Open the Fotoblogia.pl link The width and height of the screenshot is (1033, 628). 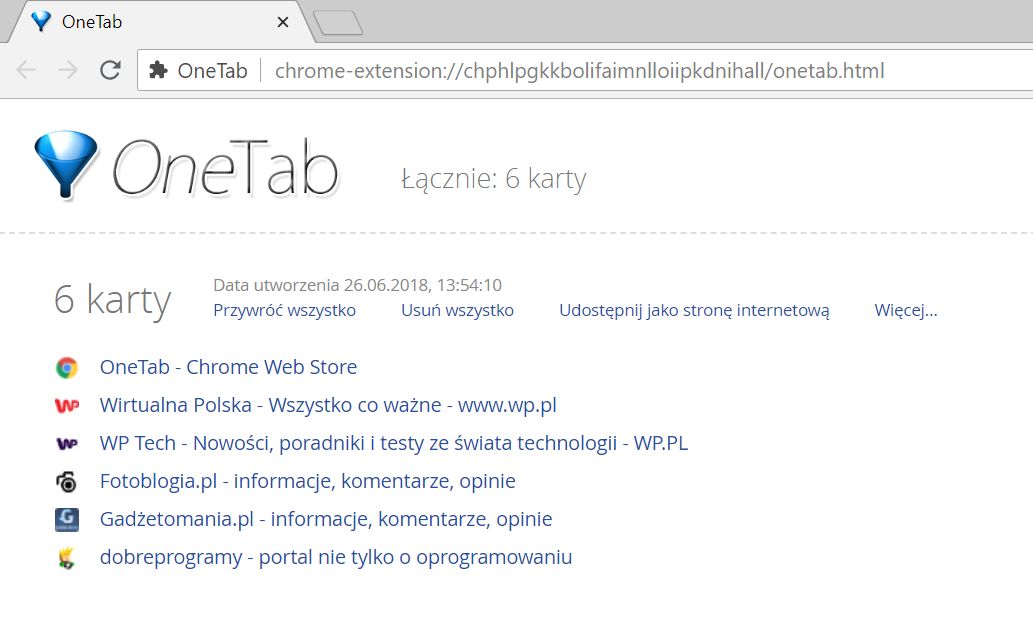click(307, 481)
